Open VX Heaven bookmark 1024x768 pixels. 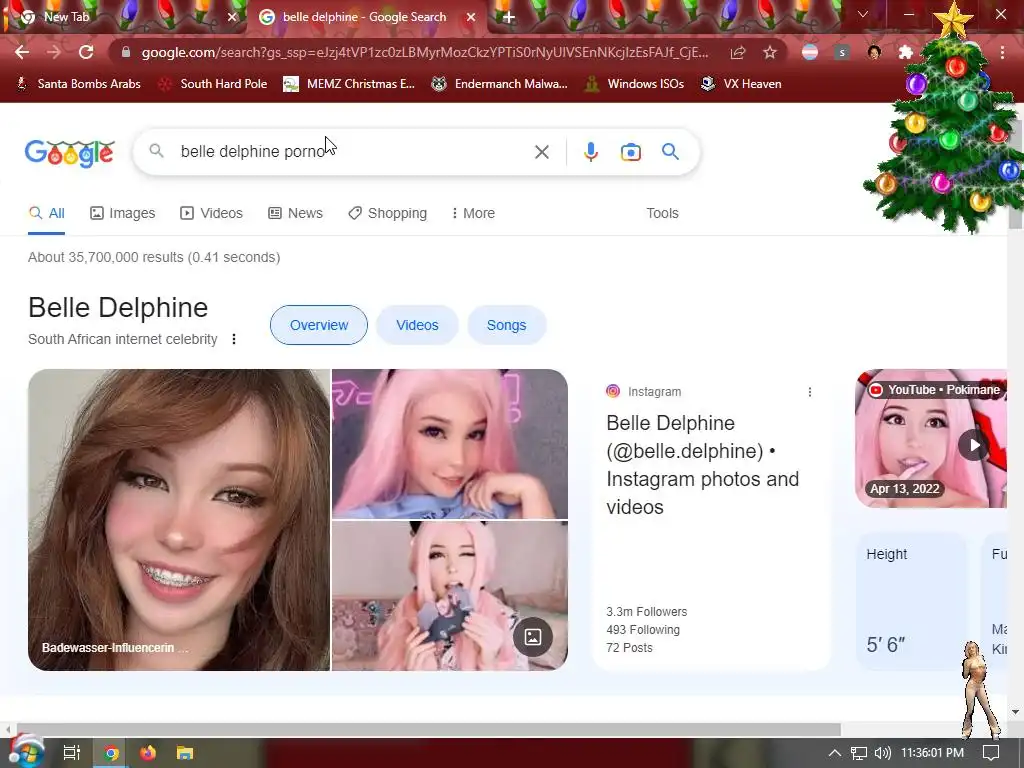(741, 84)
